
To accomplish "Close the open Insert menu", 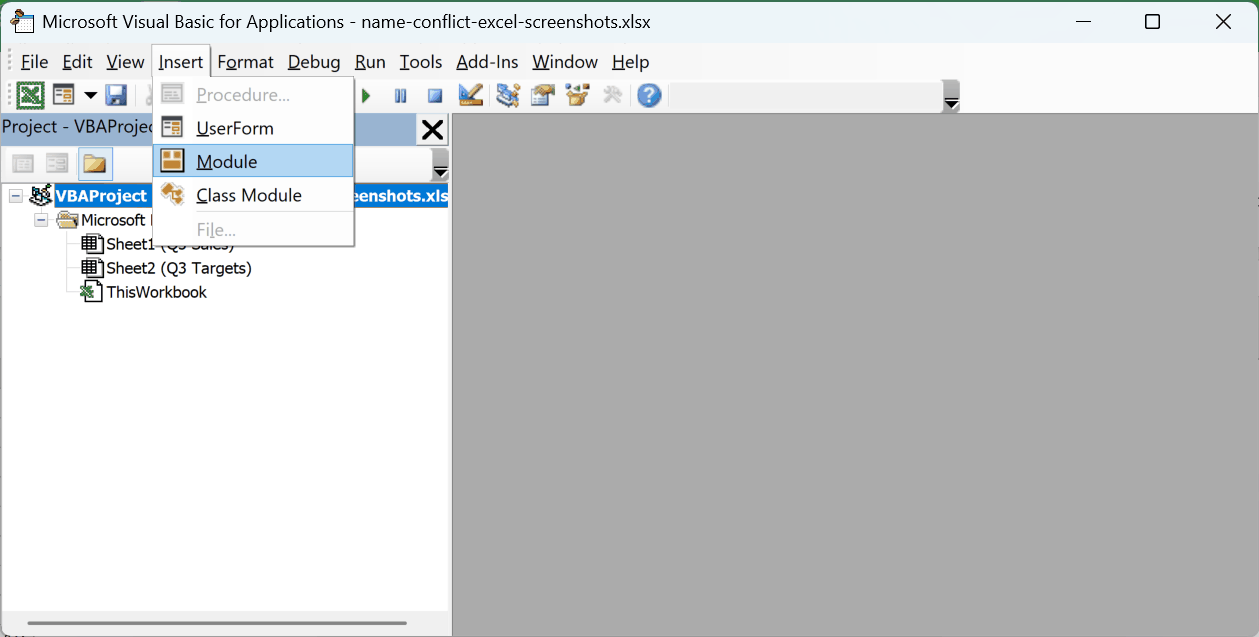I will [x=181, y=62].
